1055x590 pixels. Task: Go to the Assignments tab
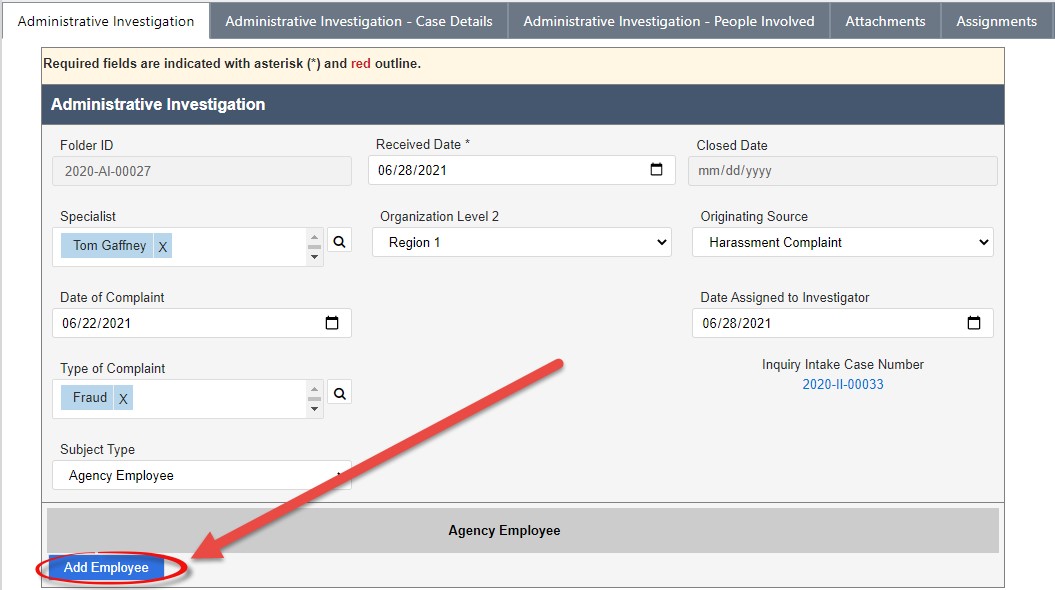tap(996, 21)
